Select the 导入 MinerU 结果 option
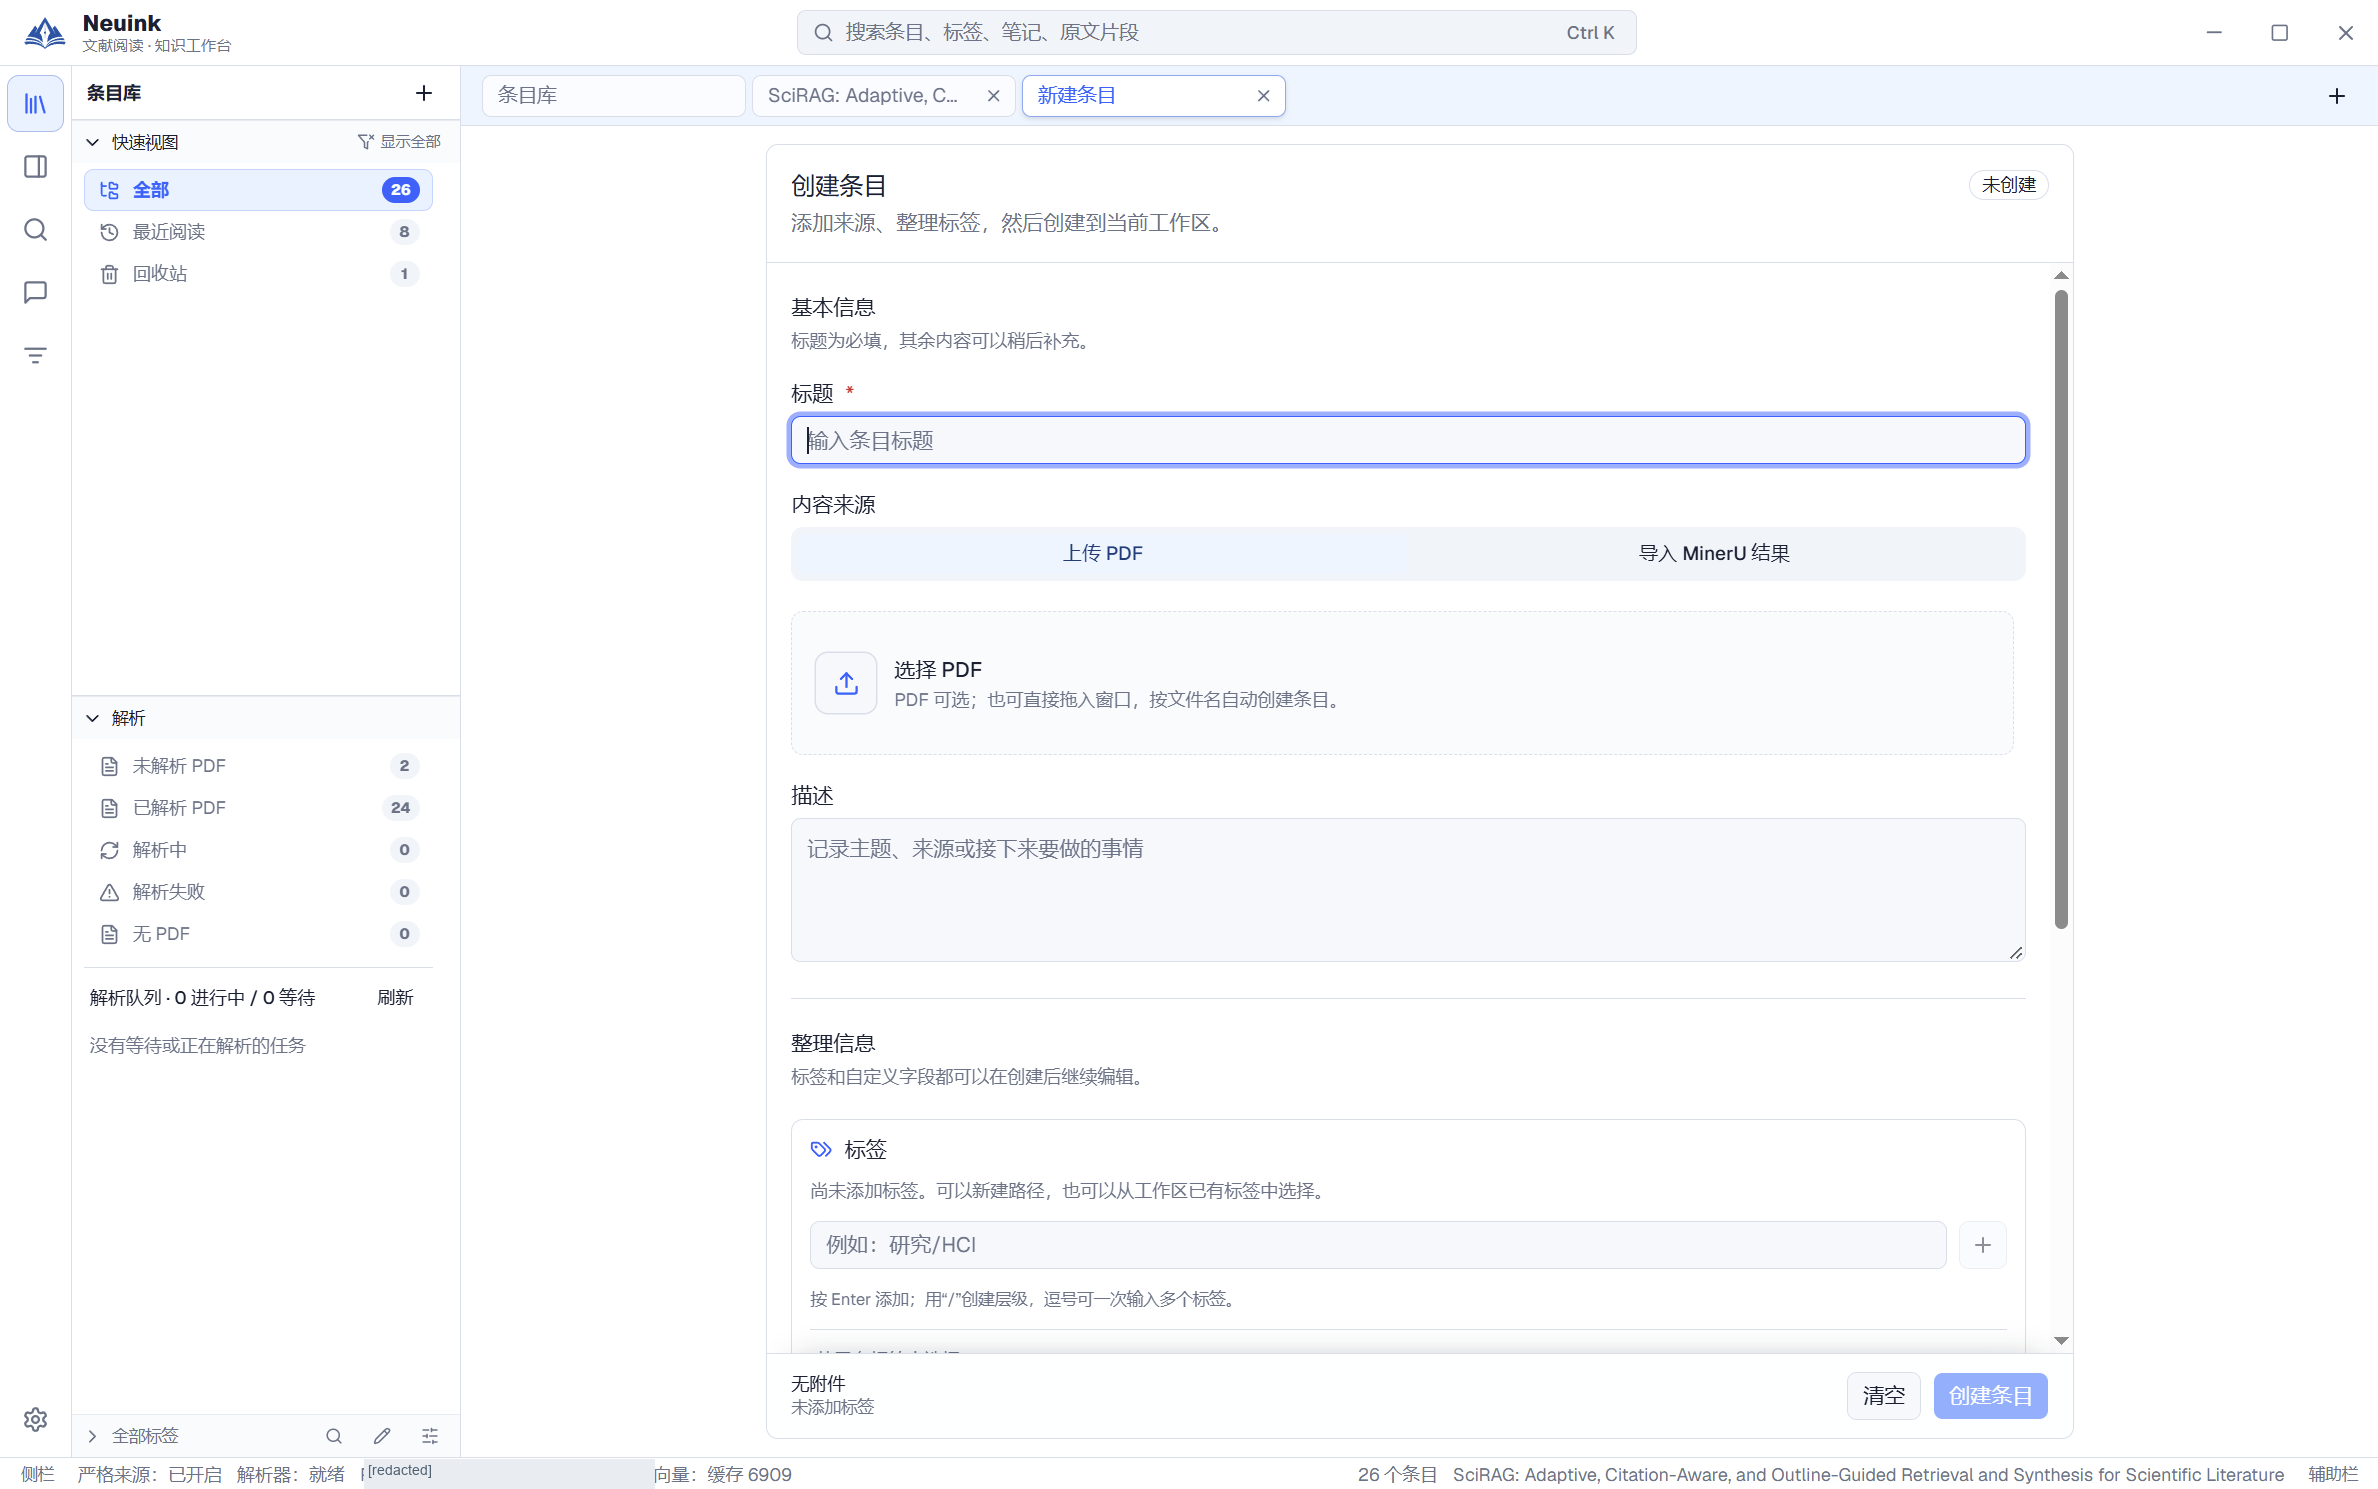The width and height of the screenshot is (2378, 1489). pos(1714,554)
